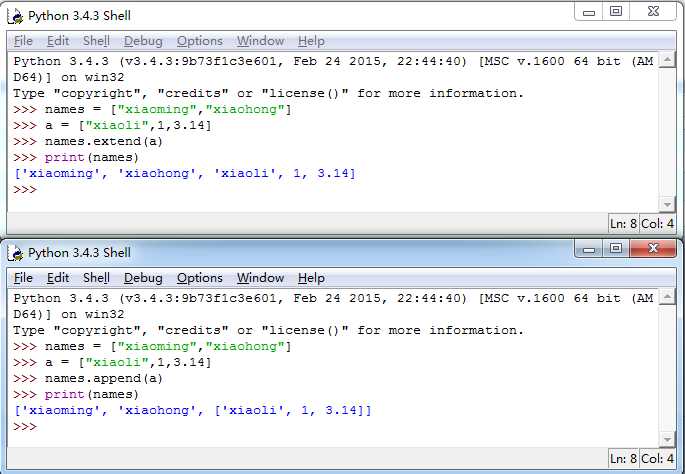Click Python icon in upper window title bar
The width and height of the screenshot is (685, 474).
click(x=16, y=16)
